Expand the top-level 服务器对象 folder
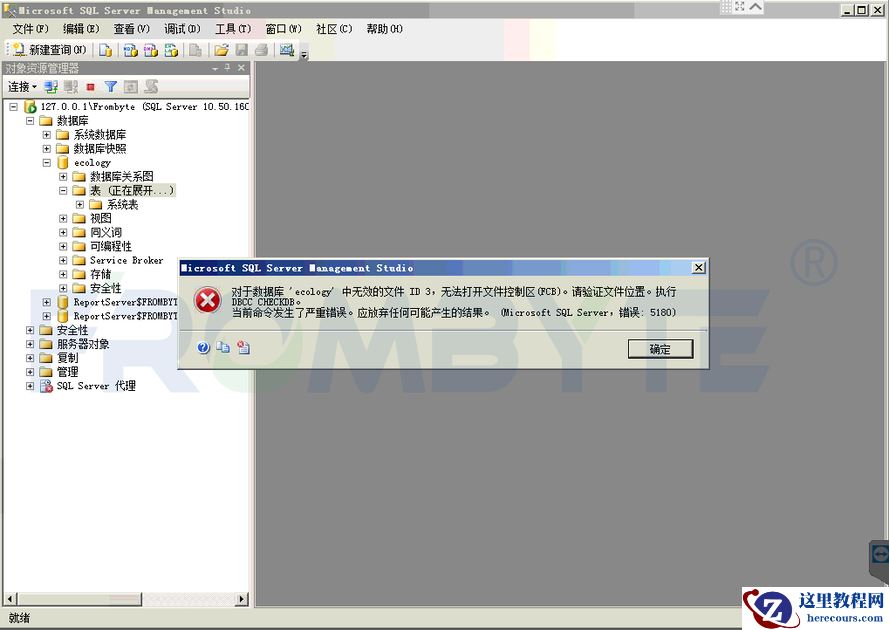Viewport: 889px width, 630px height. [30, 344]
